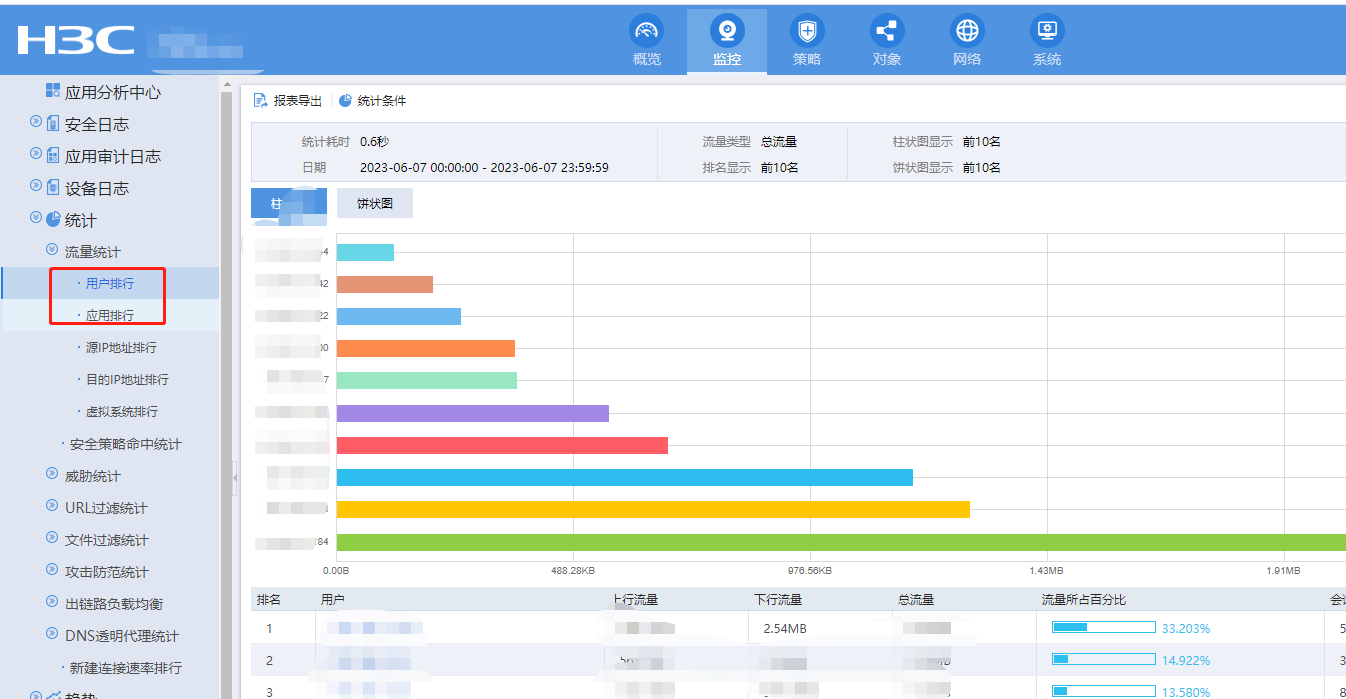Open 应用分析中心 in sidebar
This screenshot has width=1346, height=699.
(x=112, y=92)
